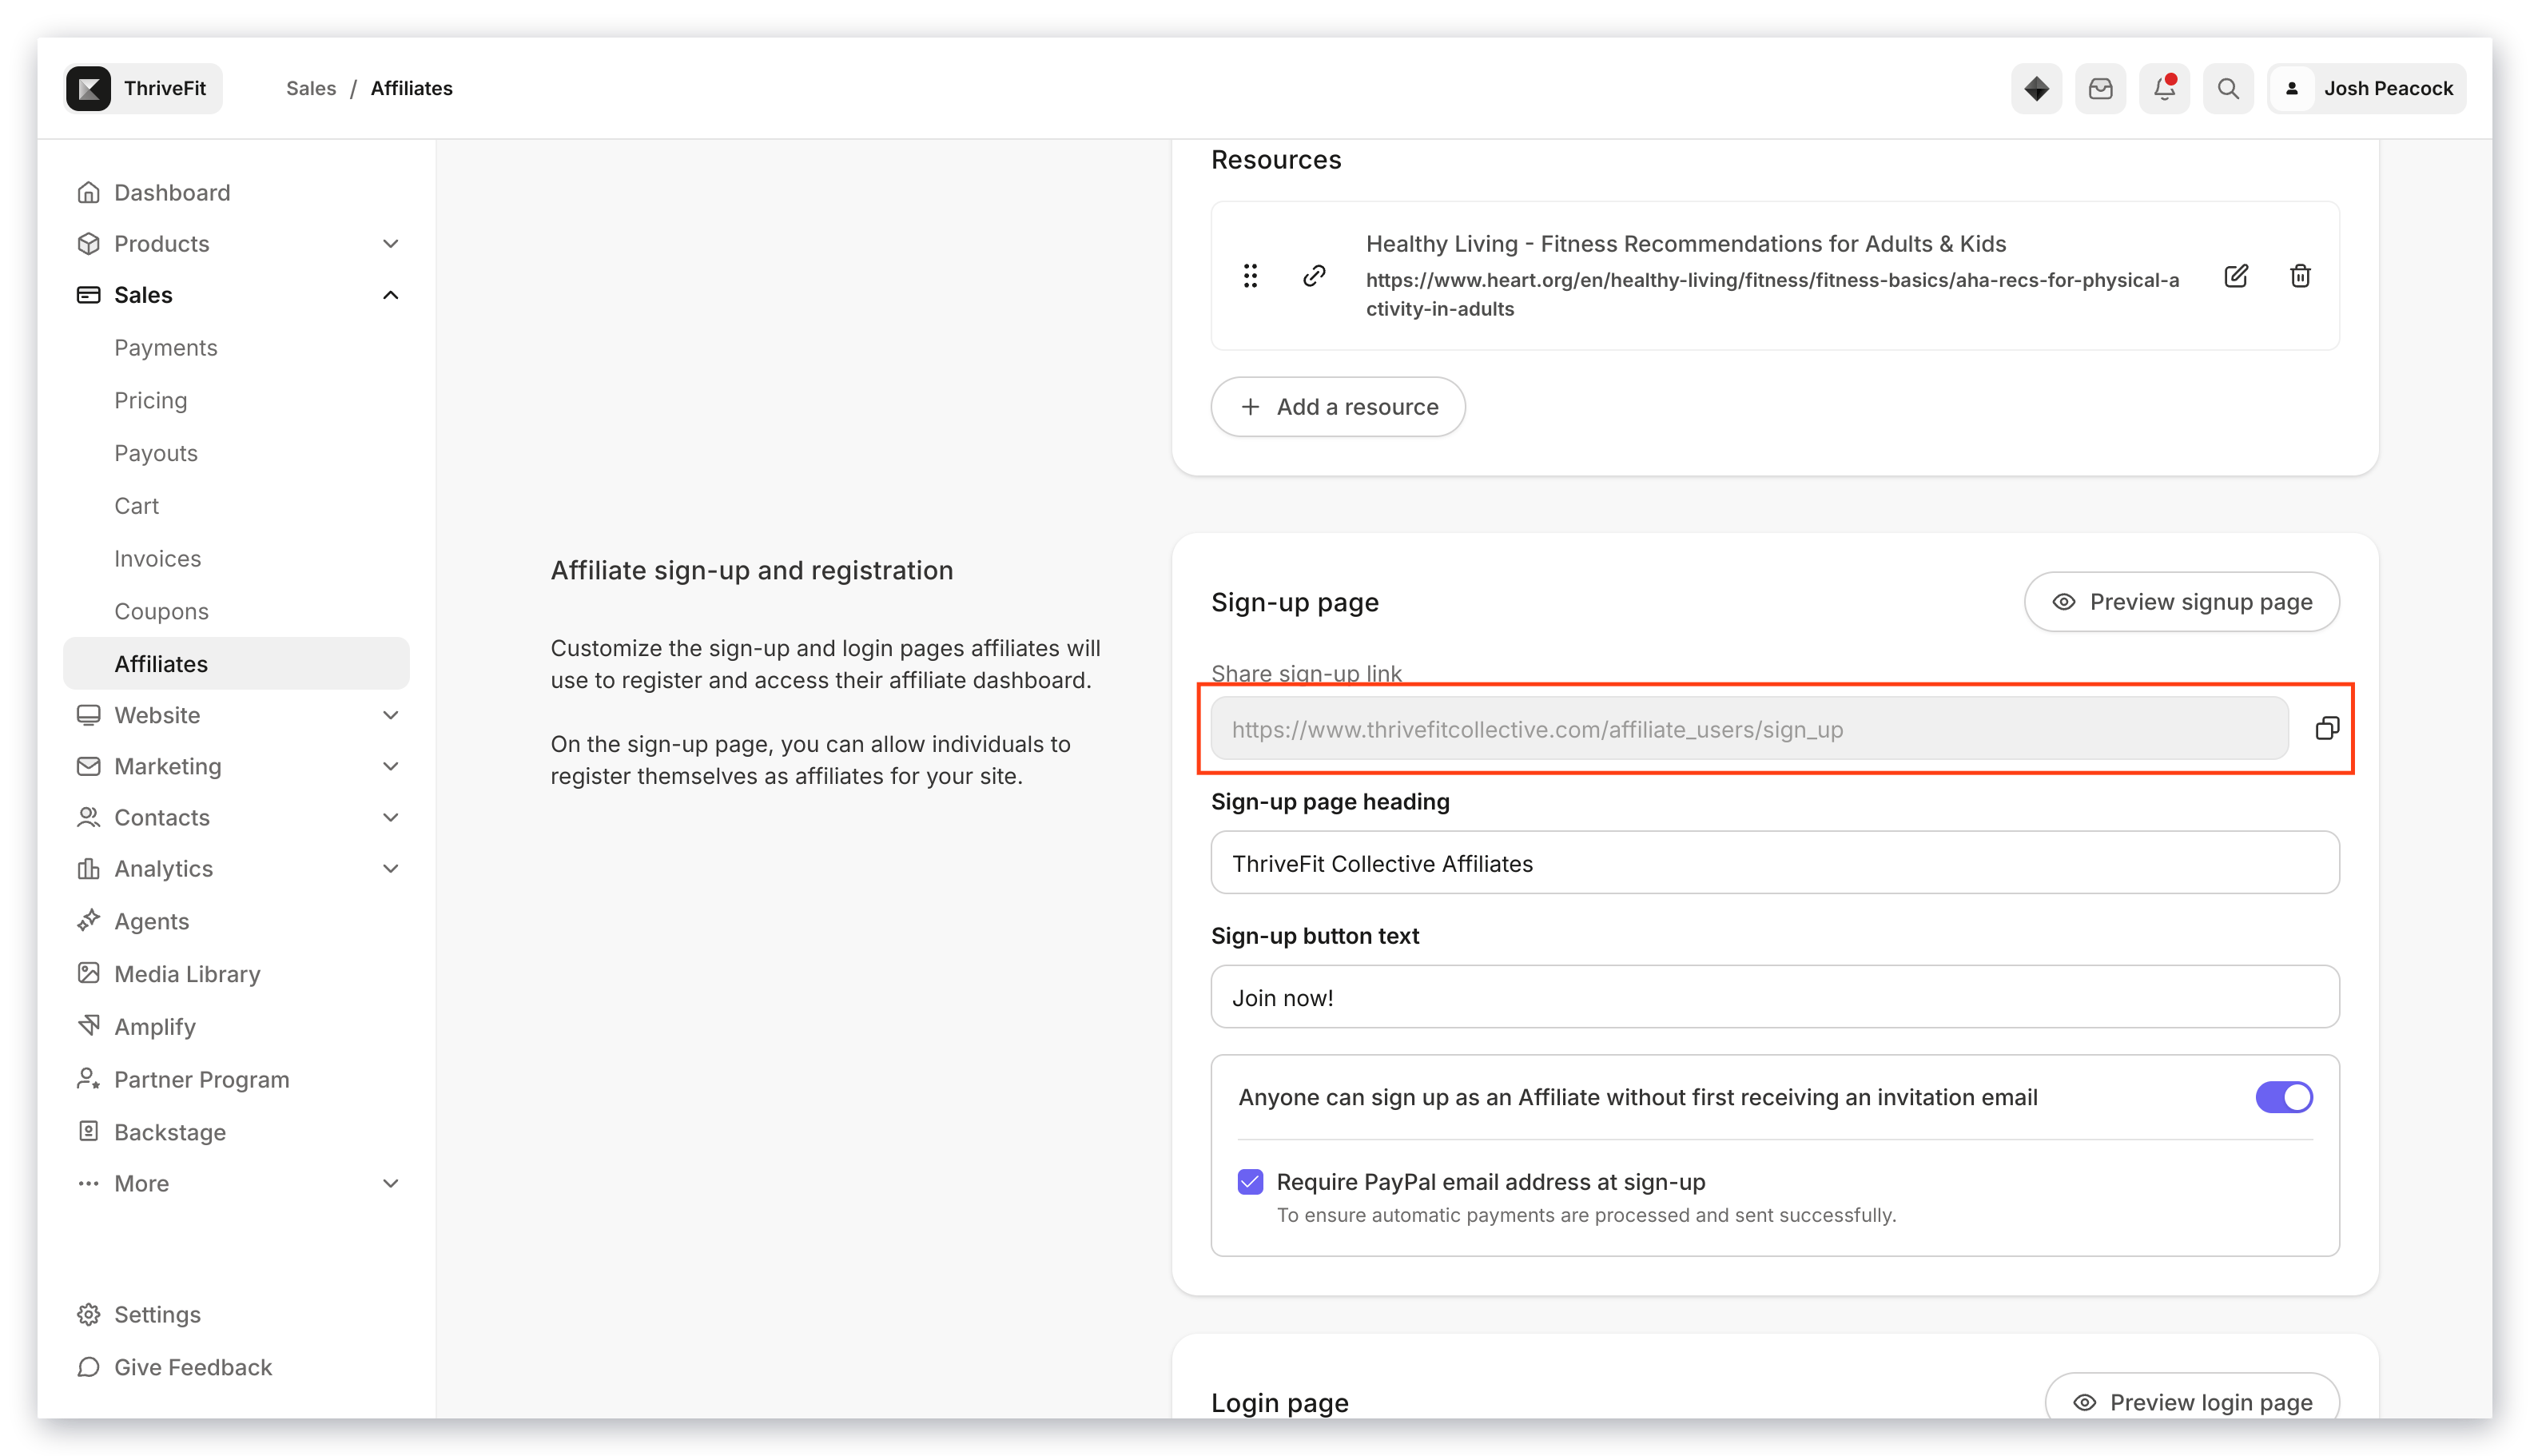Select Affiliates in the sidebar
Viewport: 2530px width, 1456px height.
click(236, 664)
